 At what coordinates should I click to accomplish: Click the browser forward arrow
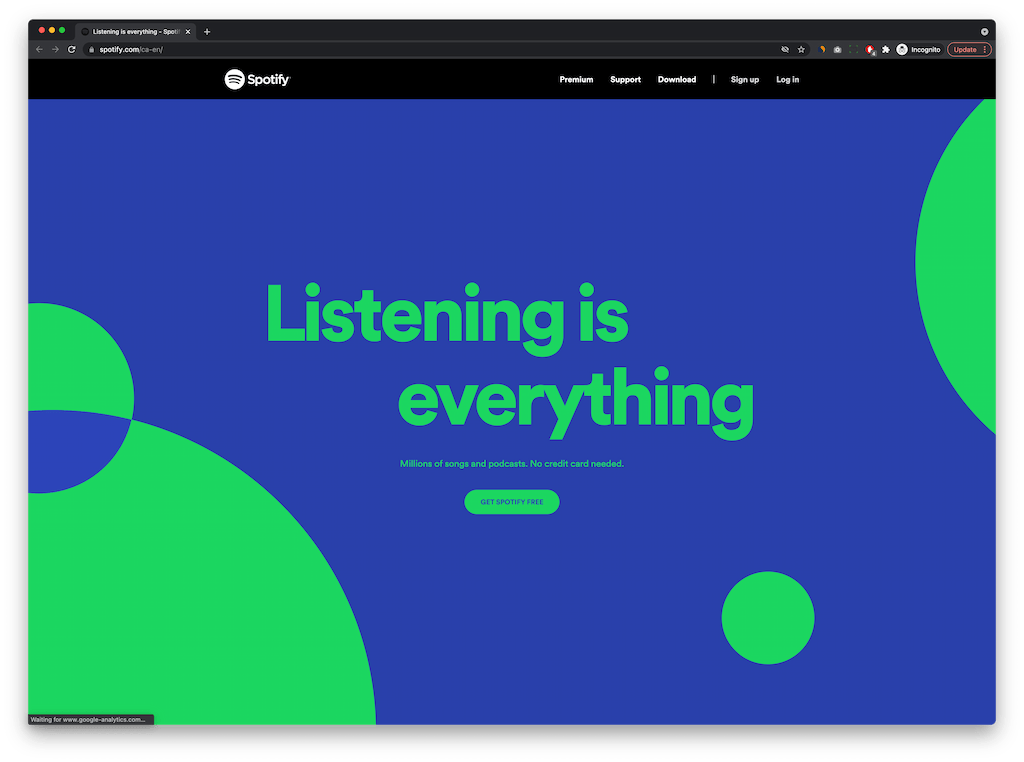[54, 49]
